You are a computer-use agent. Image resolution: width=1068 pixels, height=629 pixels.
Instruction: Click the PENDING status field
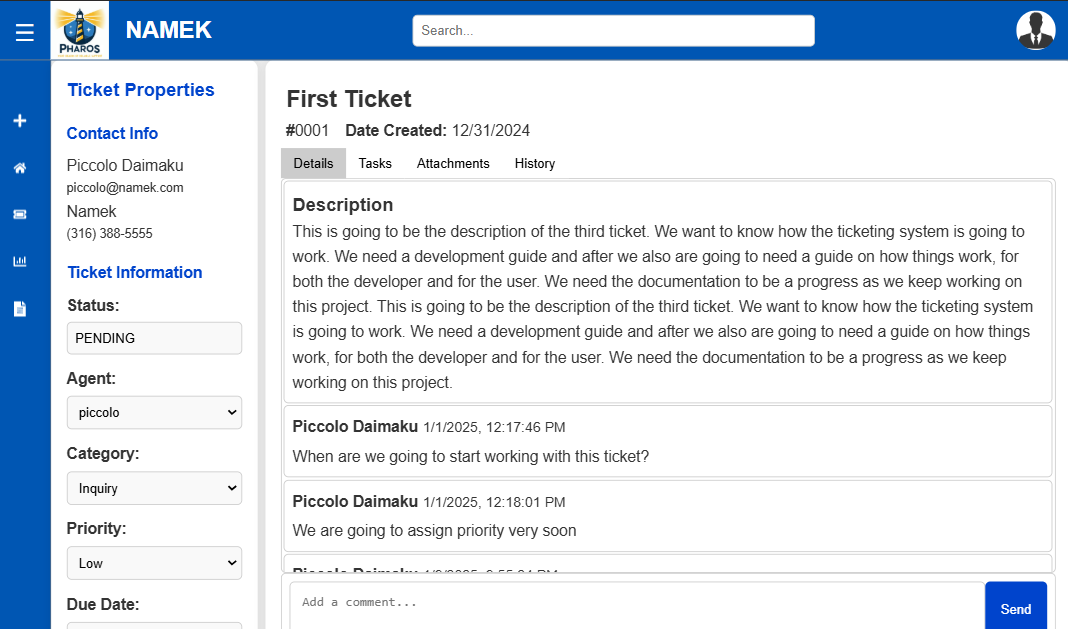pos(154,338)
